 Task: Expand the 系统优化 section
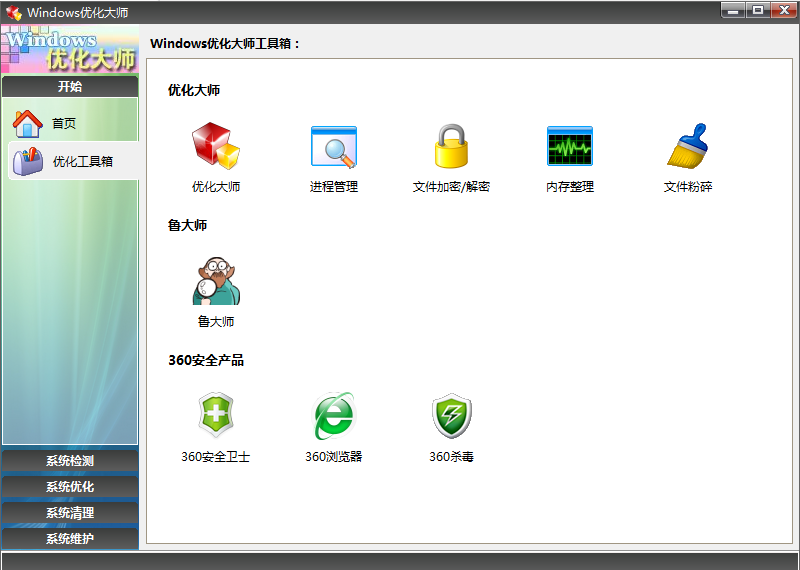click(x=70, y=487)
